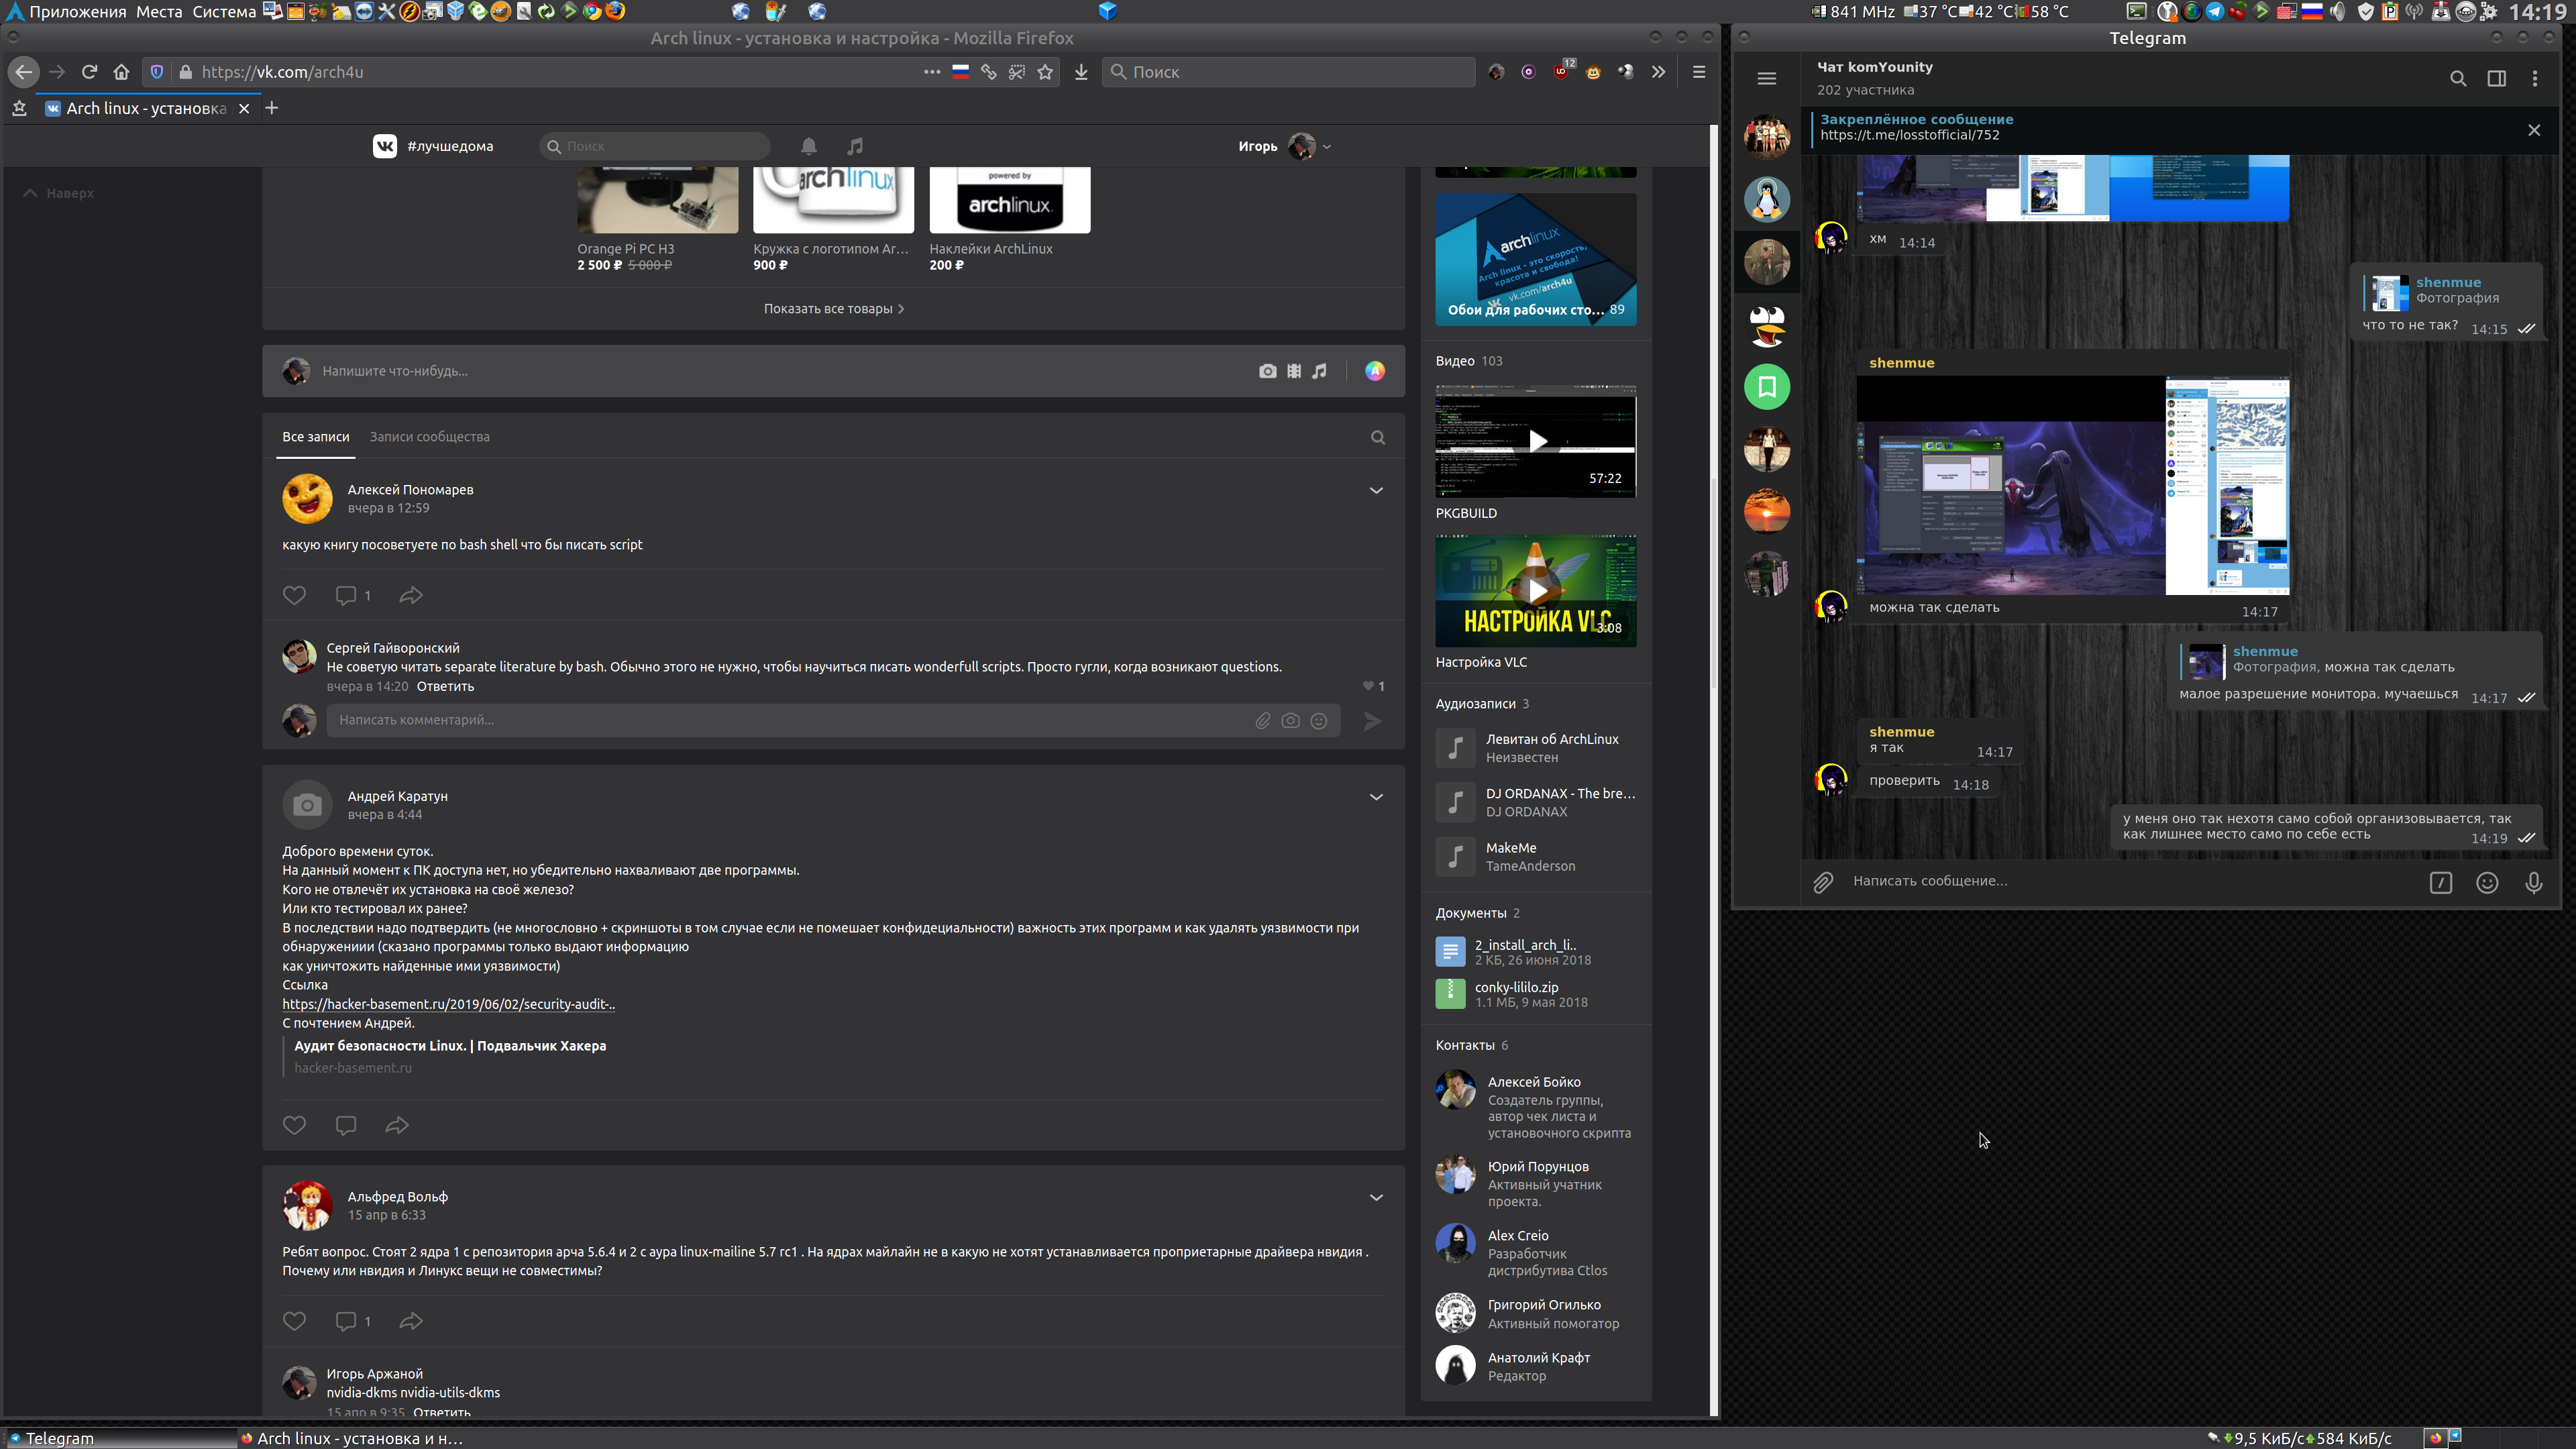Show more Firefox toolbar extensions chevron
Image resolution: width=2576 pixels, height=1449 pixels.
click(1659, 72)
